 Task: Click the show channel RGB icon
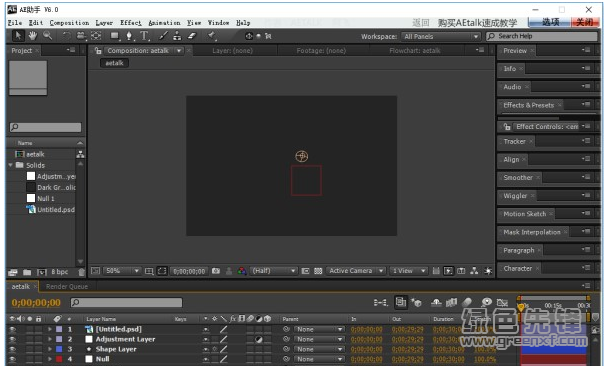(x=242, y=271)
